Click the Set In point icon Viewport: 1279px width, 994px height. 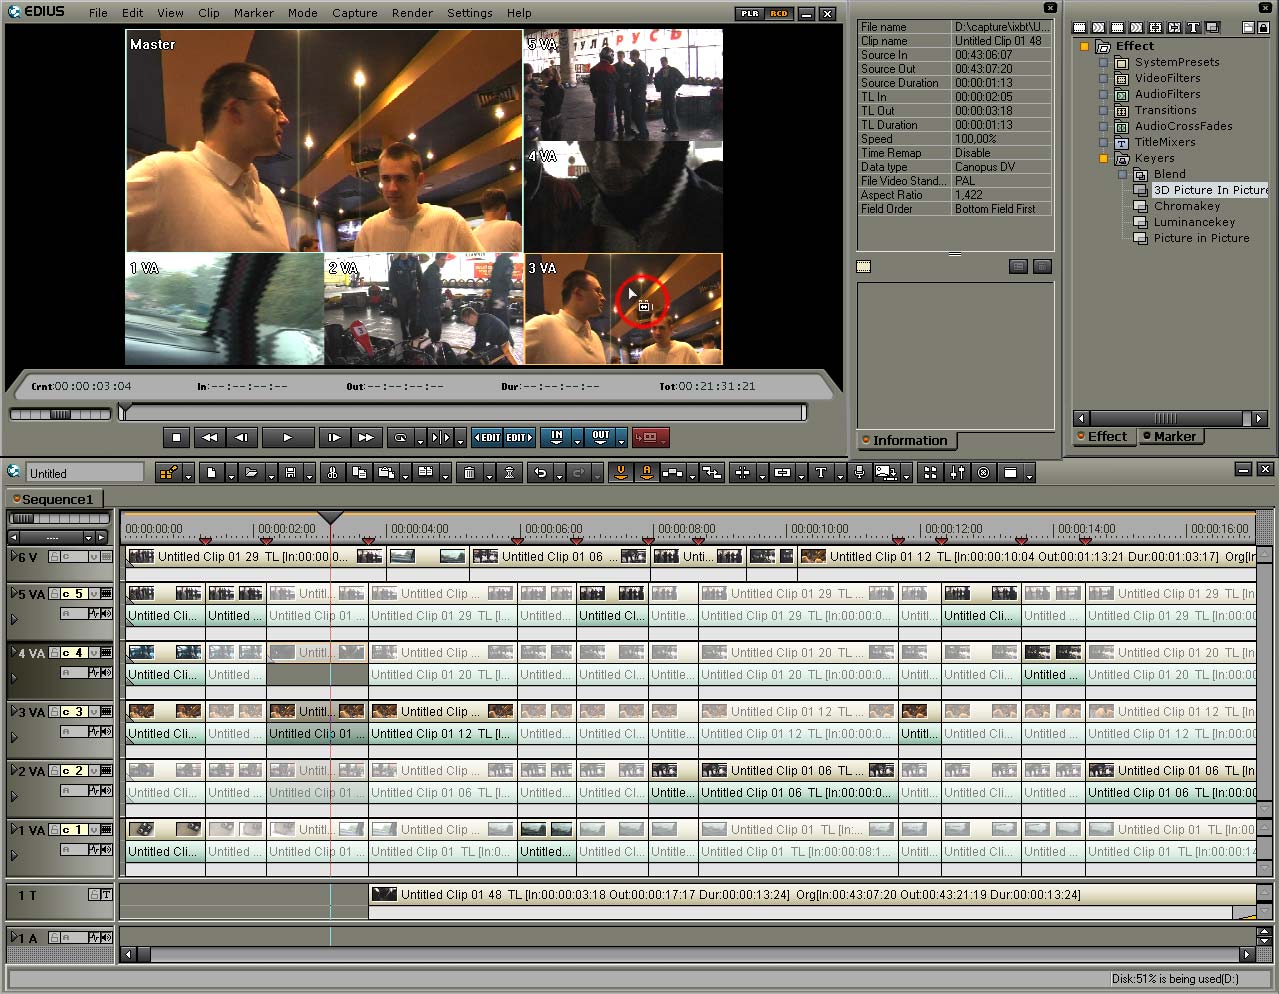[556, 437]
